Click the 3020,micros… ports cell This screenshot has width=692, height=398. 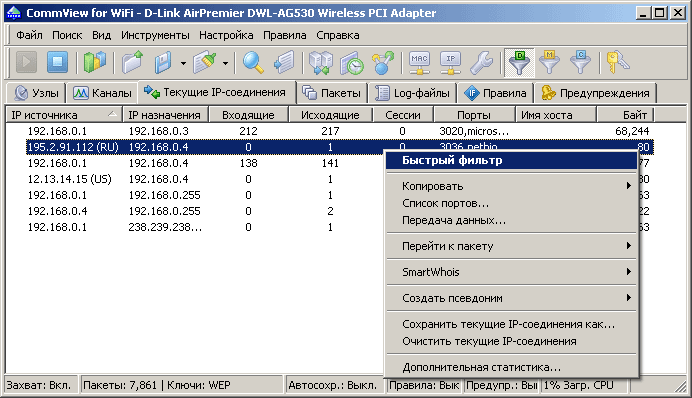click(474, 131)
